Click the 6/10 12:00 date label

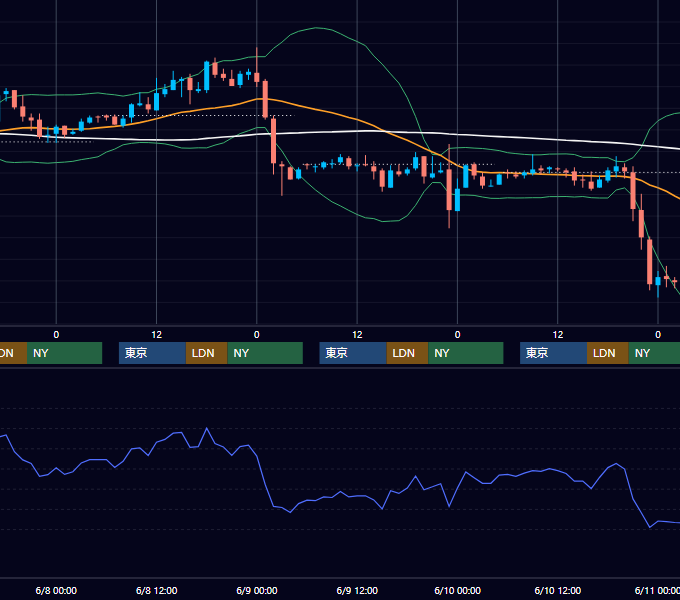pos(558,590)
